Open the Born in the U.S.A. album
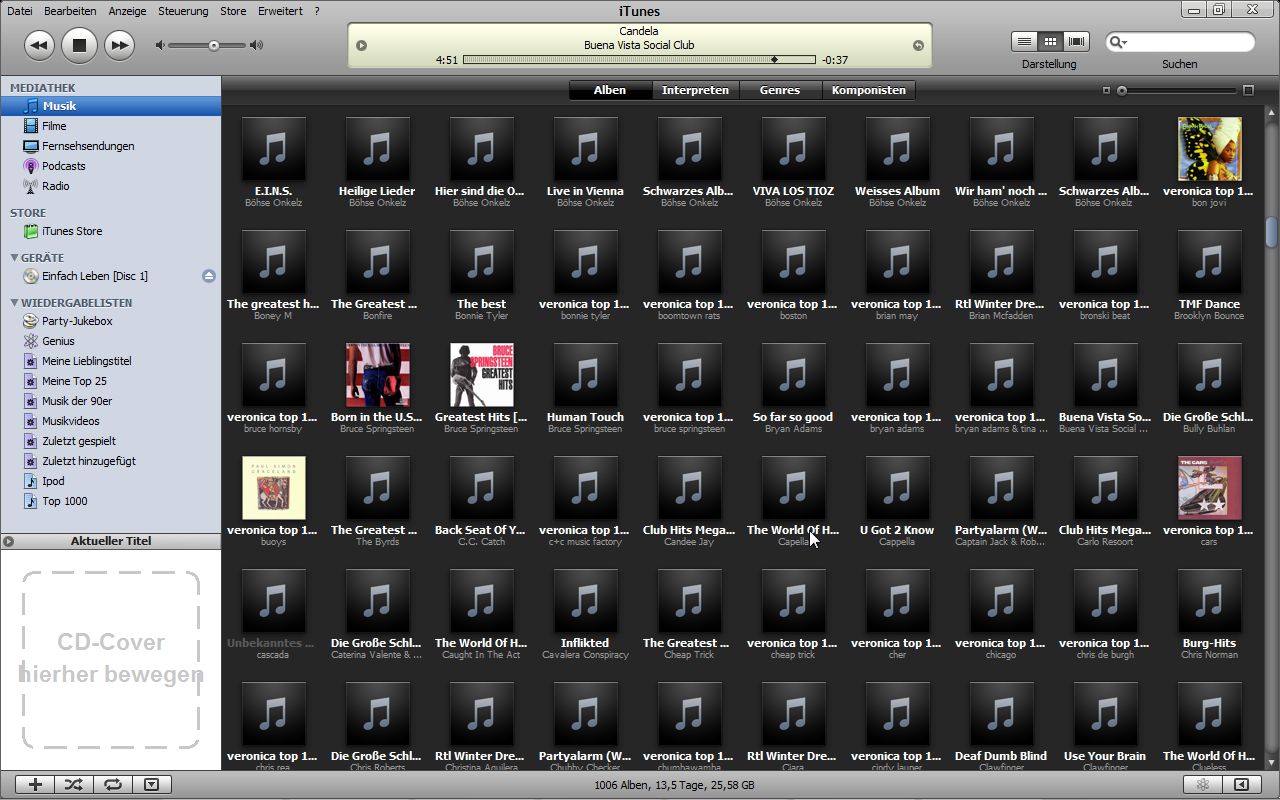The height and width of the screenshot is (800, 1280). 377,375
